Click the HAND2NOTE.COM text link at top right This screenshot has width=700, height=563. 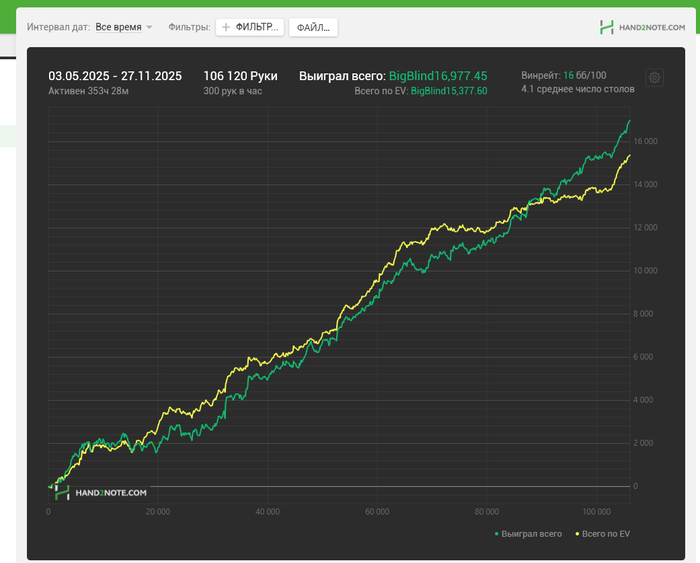click(x=652, y=28)
